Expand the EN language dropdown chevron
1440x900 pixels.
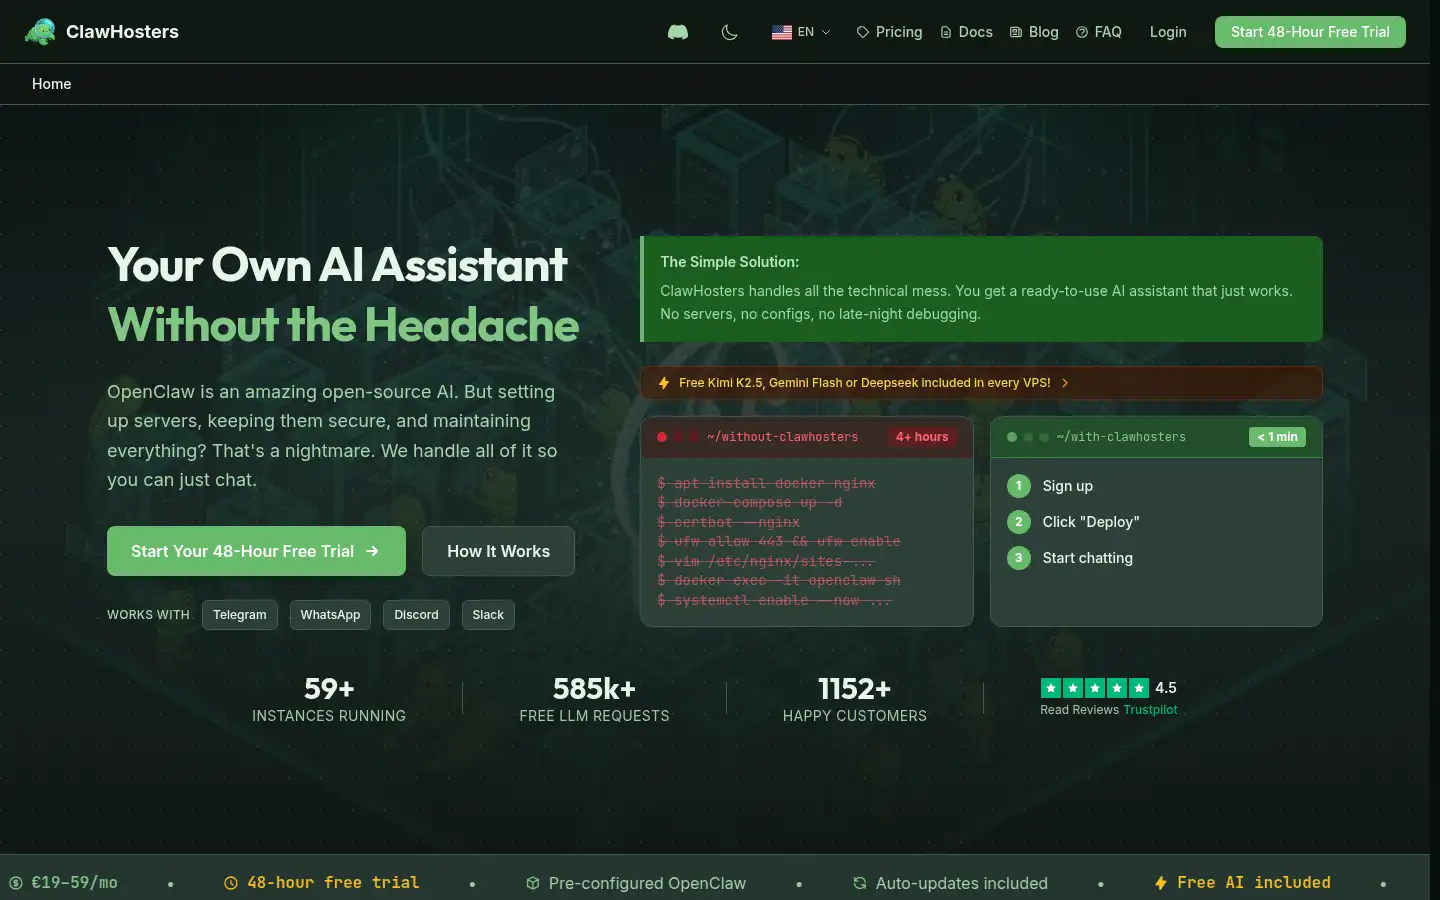826,32
